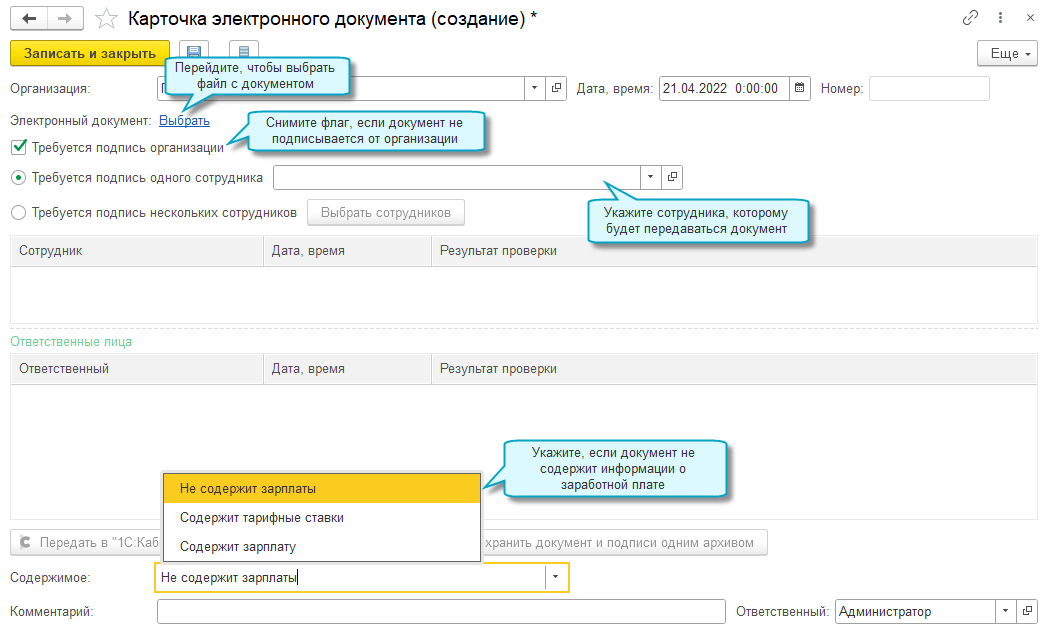
Task: Add the document to favorites with the star
Action: pos(105,19)
